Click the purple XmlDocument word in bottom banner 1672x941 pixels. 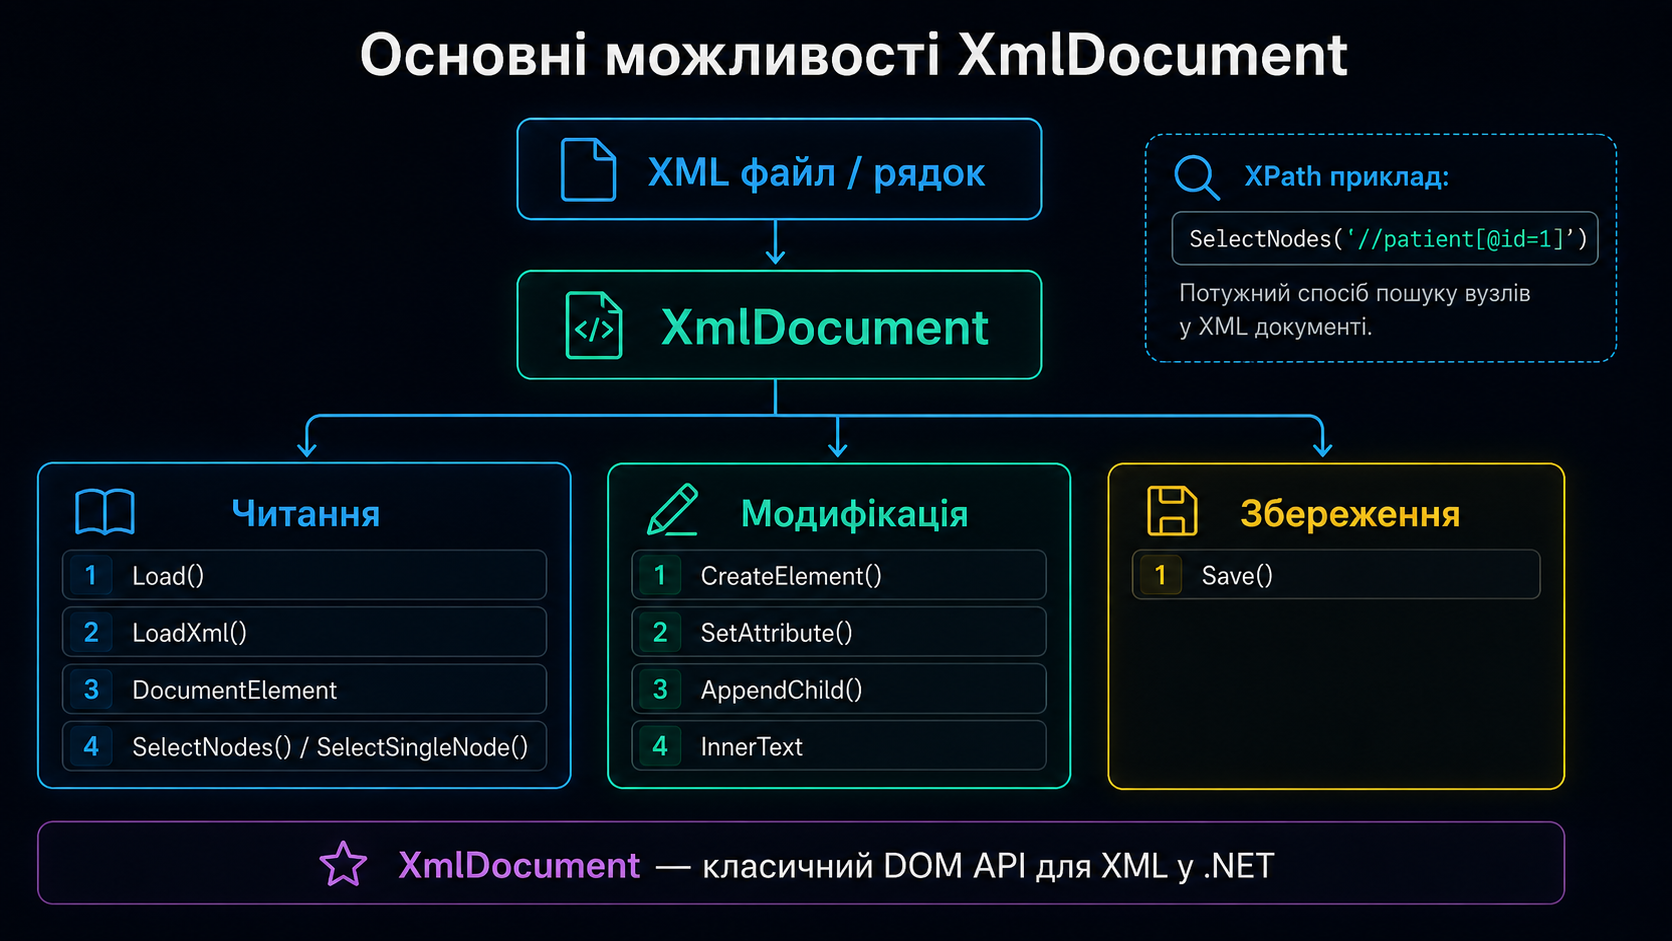point(519,865)
